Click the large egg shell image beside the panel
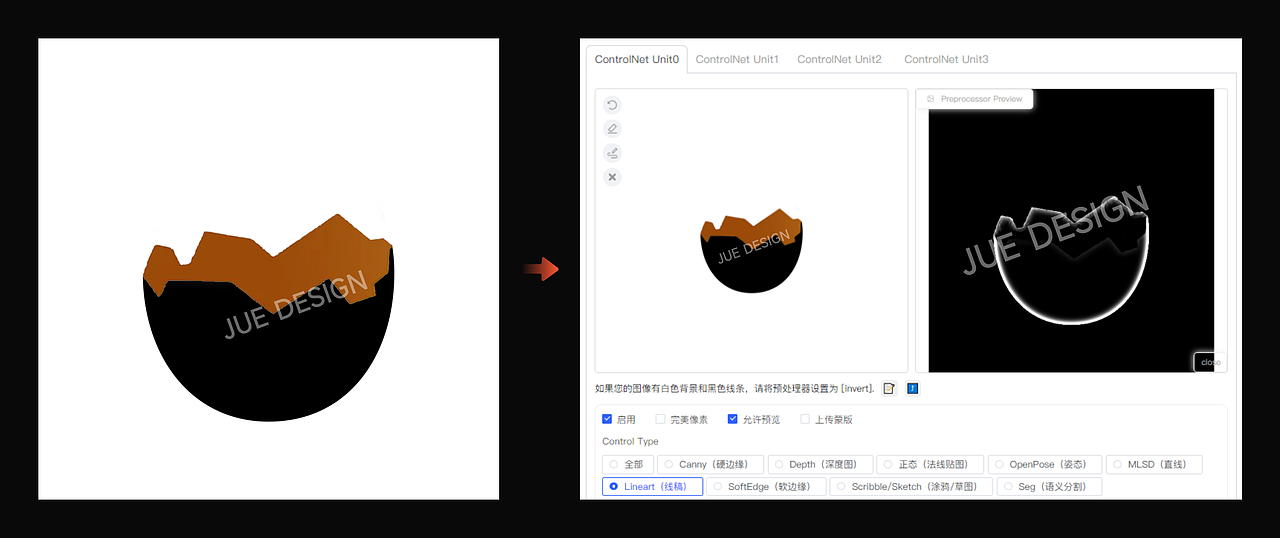The image size is (1280, 538). pyautogui.click(x=268, y=269)
